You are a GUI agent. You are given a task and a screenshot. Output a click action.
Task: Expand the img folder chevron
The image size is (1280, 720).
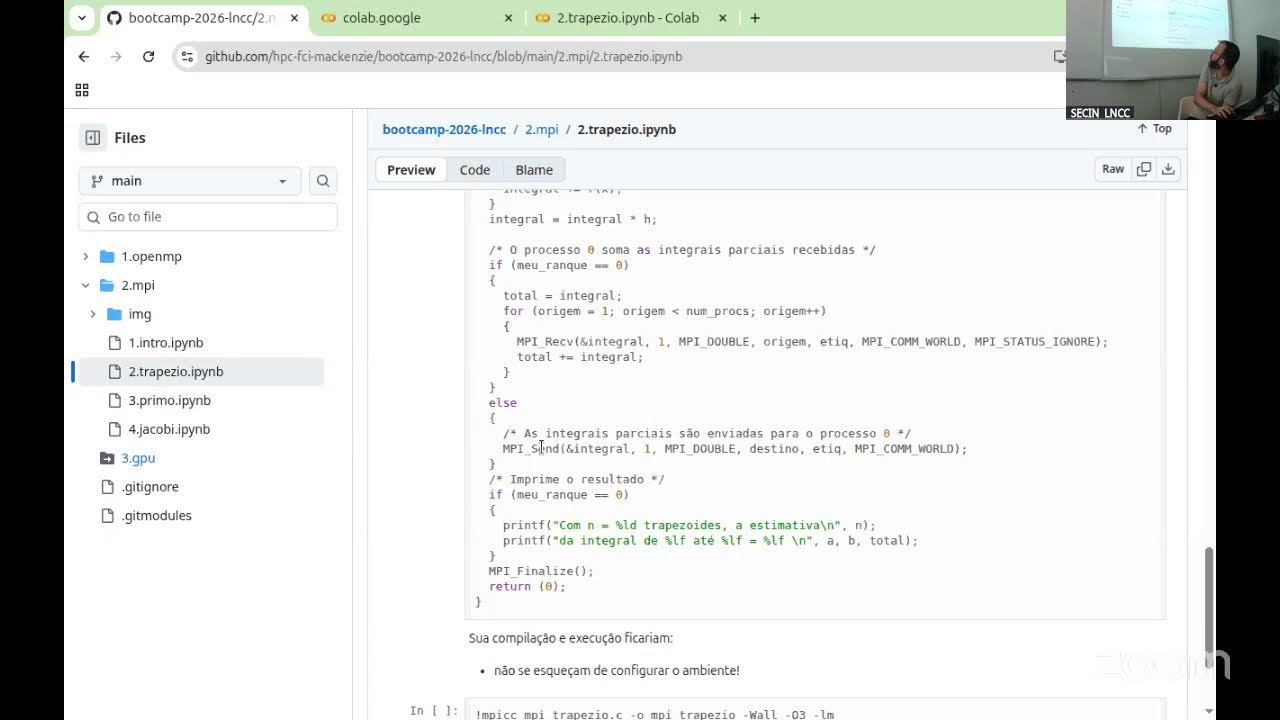(92, 314)
